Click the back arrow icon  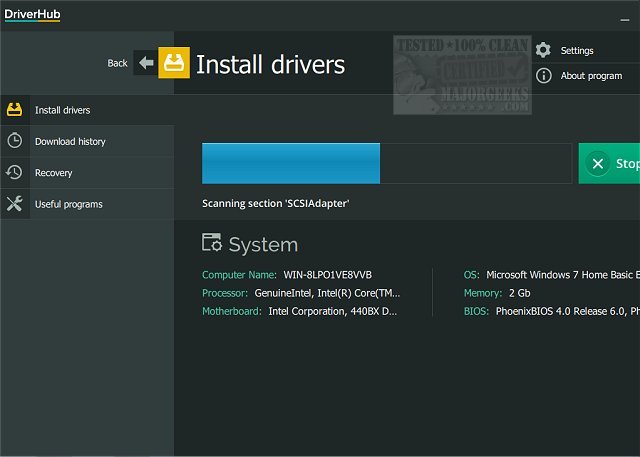(146, 63)
